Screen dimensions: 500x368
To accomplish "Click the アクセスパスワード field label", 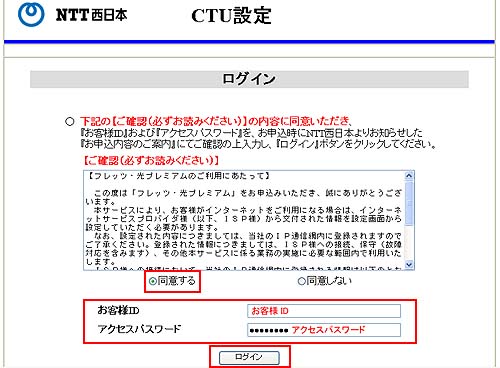I will pos(139,329).
